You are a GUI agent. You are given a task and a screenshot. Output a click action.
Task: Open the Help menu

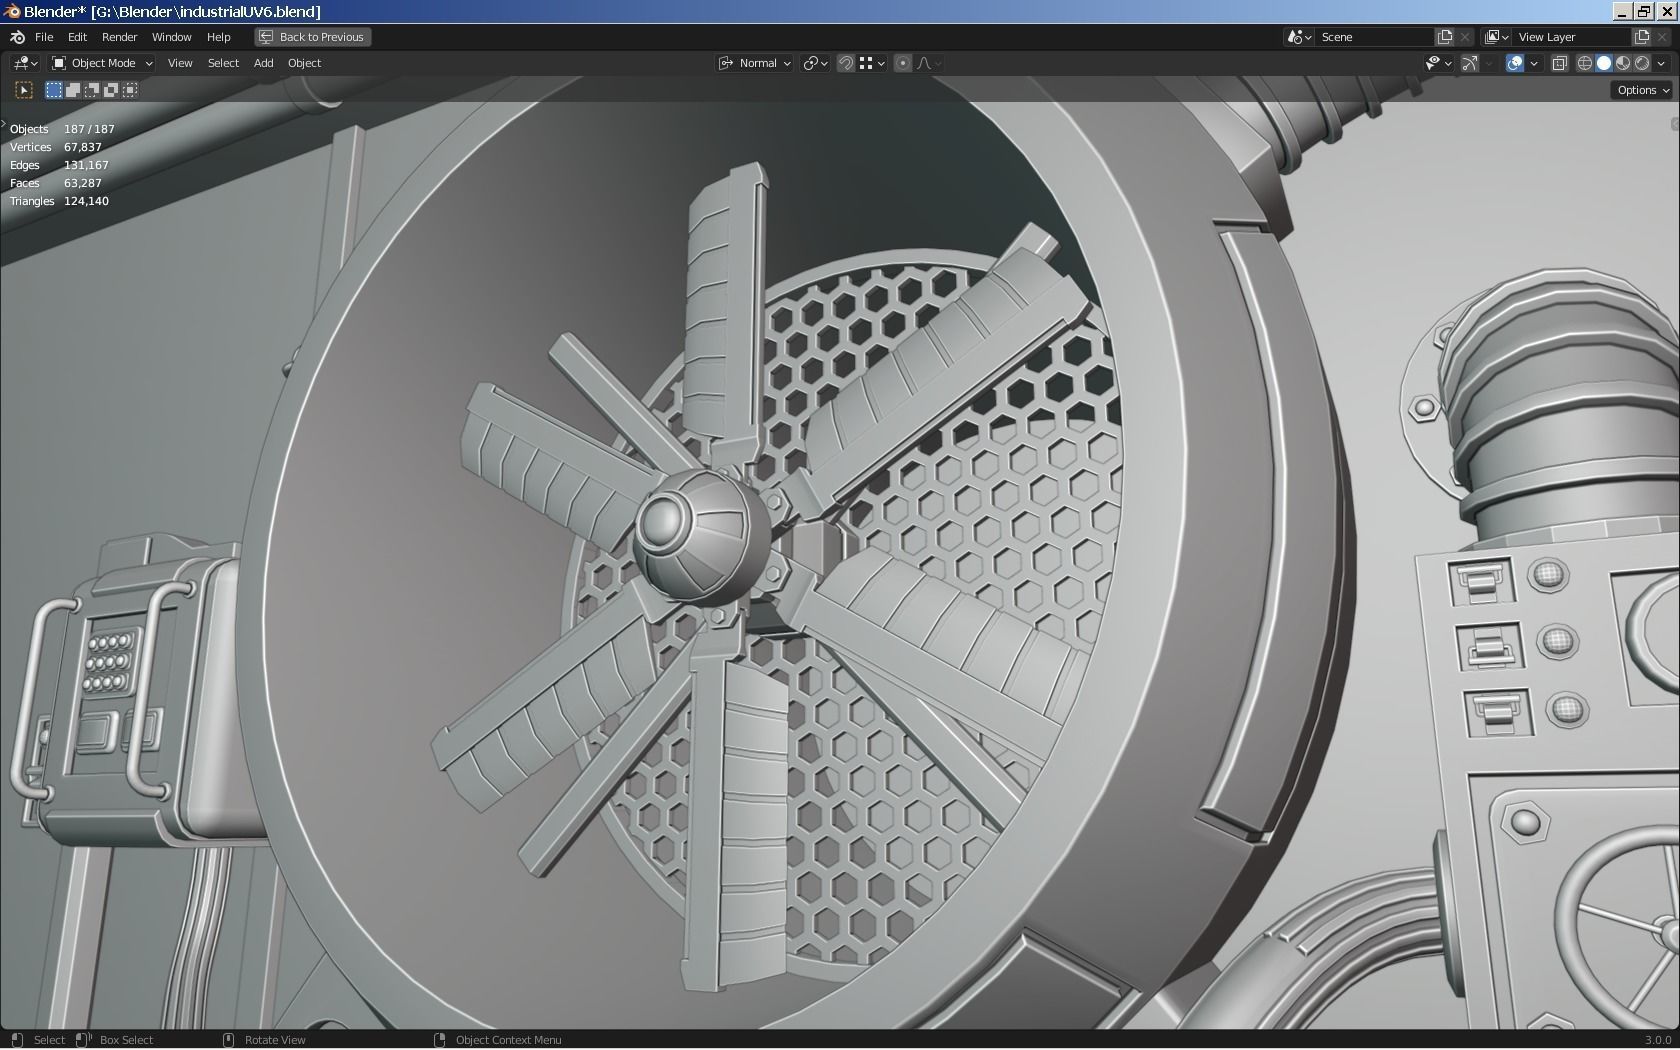coord(218,37)
